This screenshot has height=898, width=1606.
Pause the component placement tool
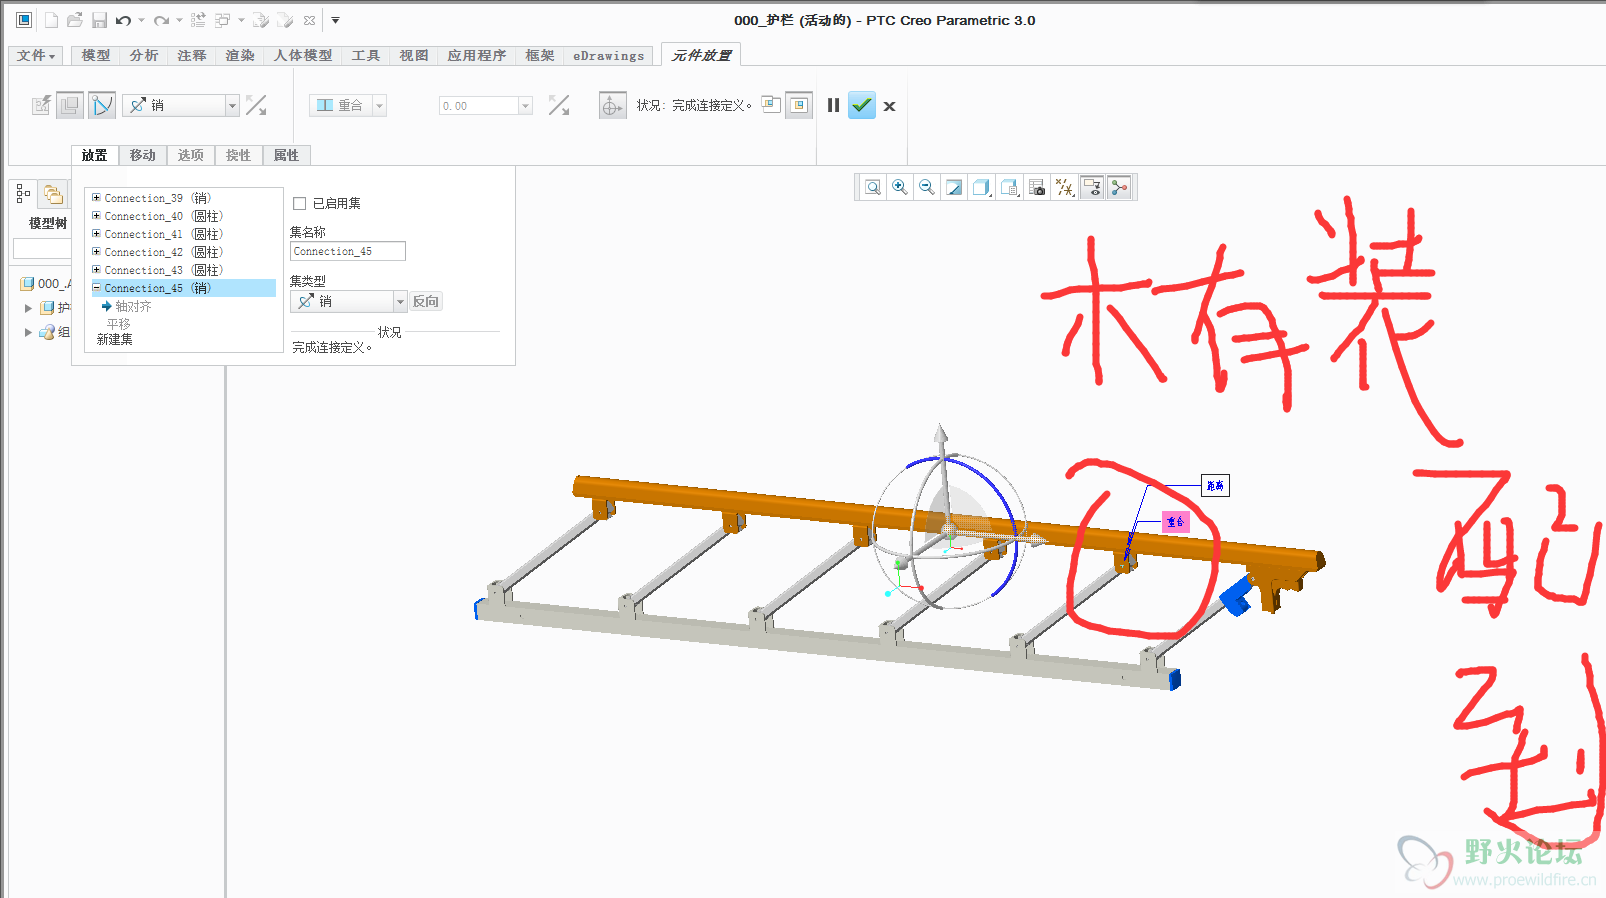[833, 105]
